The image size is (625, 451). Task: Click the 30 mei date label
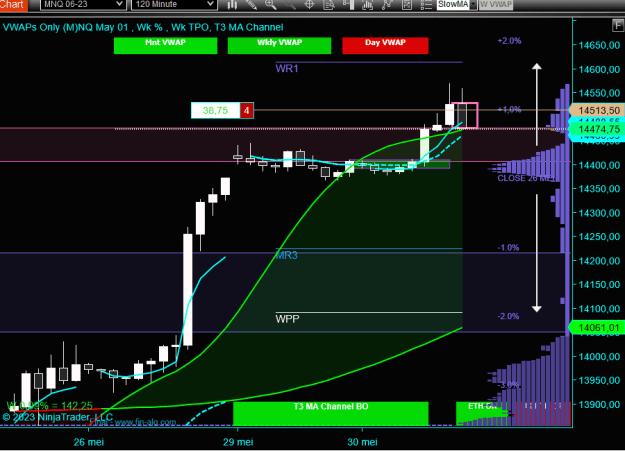click(x=362, y=442)
